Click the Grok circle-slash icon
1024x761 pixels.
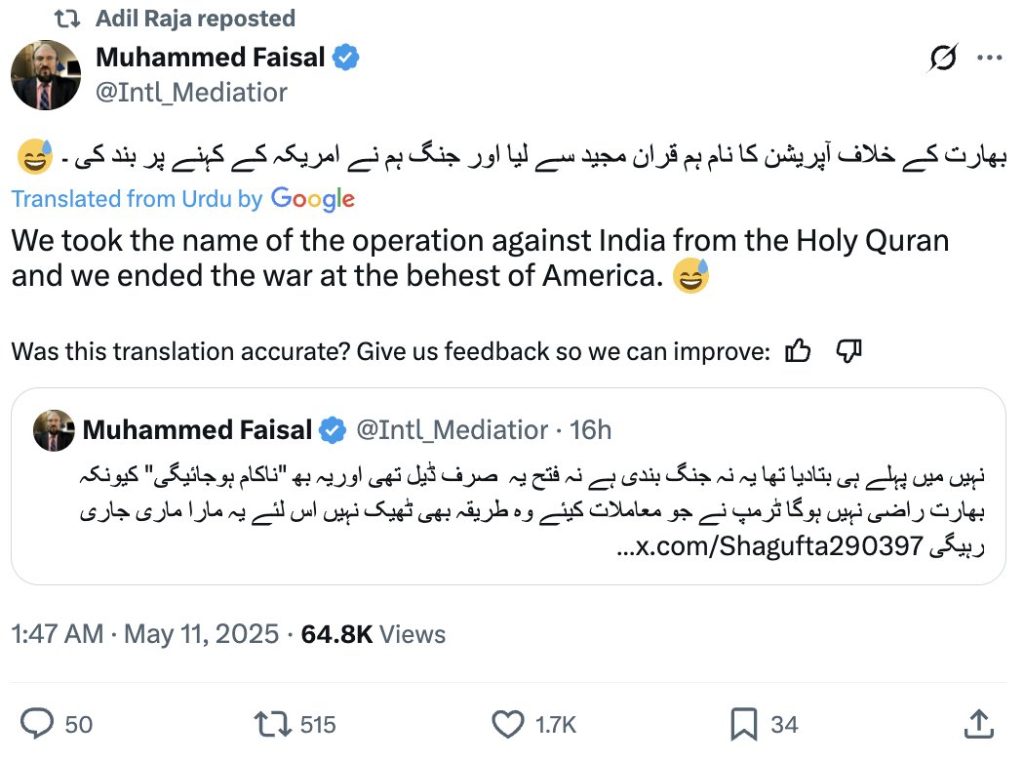pyautogui.click(x=942, y=60)
